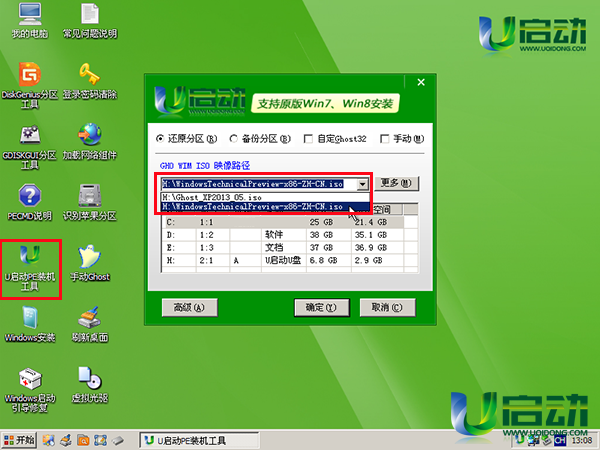Click the gray drive quick launch icon
The width and height of the screenshot is (600, 450).
[x=118, y=440]
